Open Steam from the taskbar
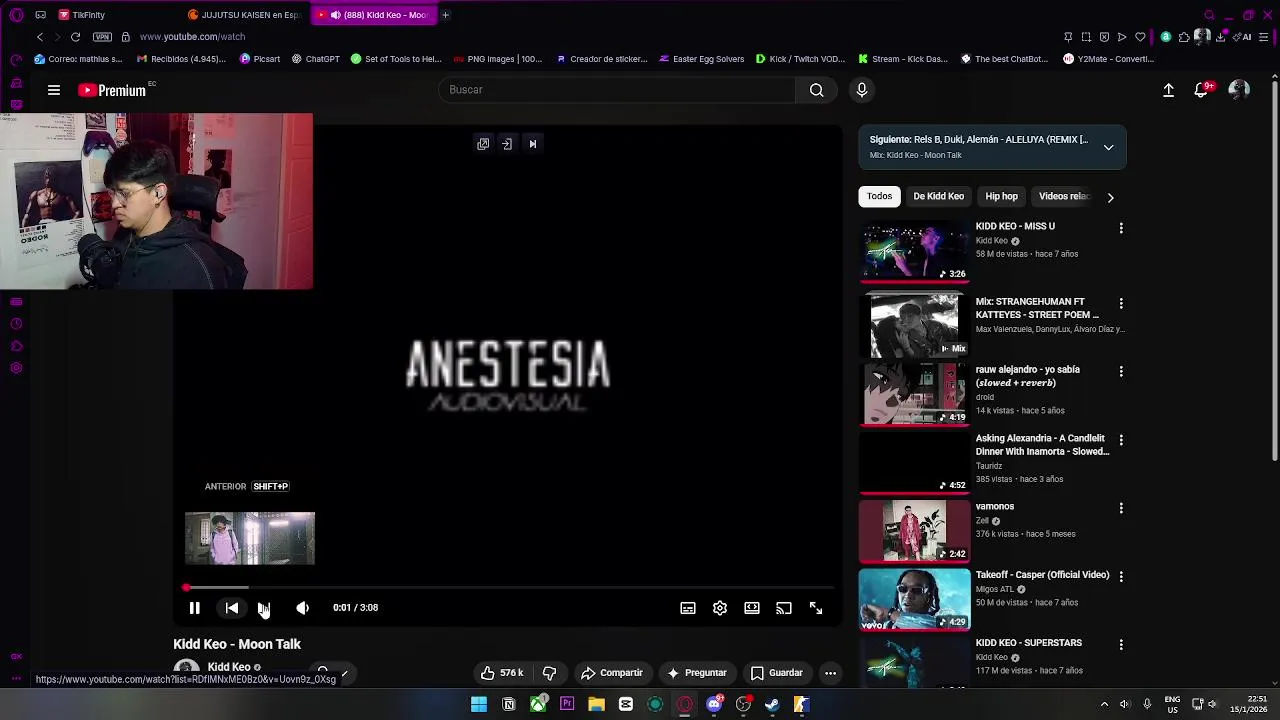Viewport: 1280px width, 720px height. tap(772, 705)
